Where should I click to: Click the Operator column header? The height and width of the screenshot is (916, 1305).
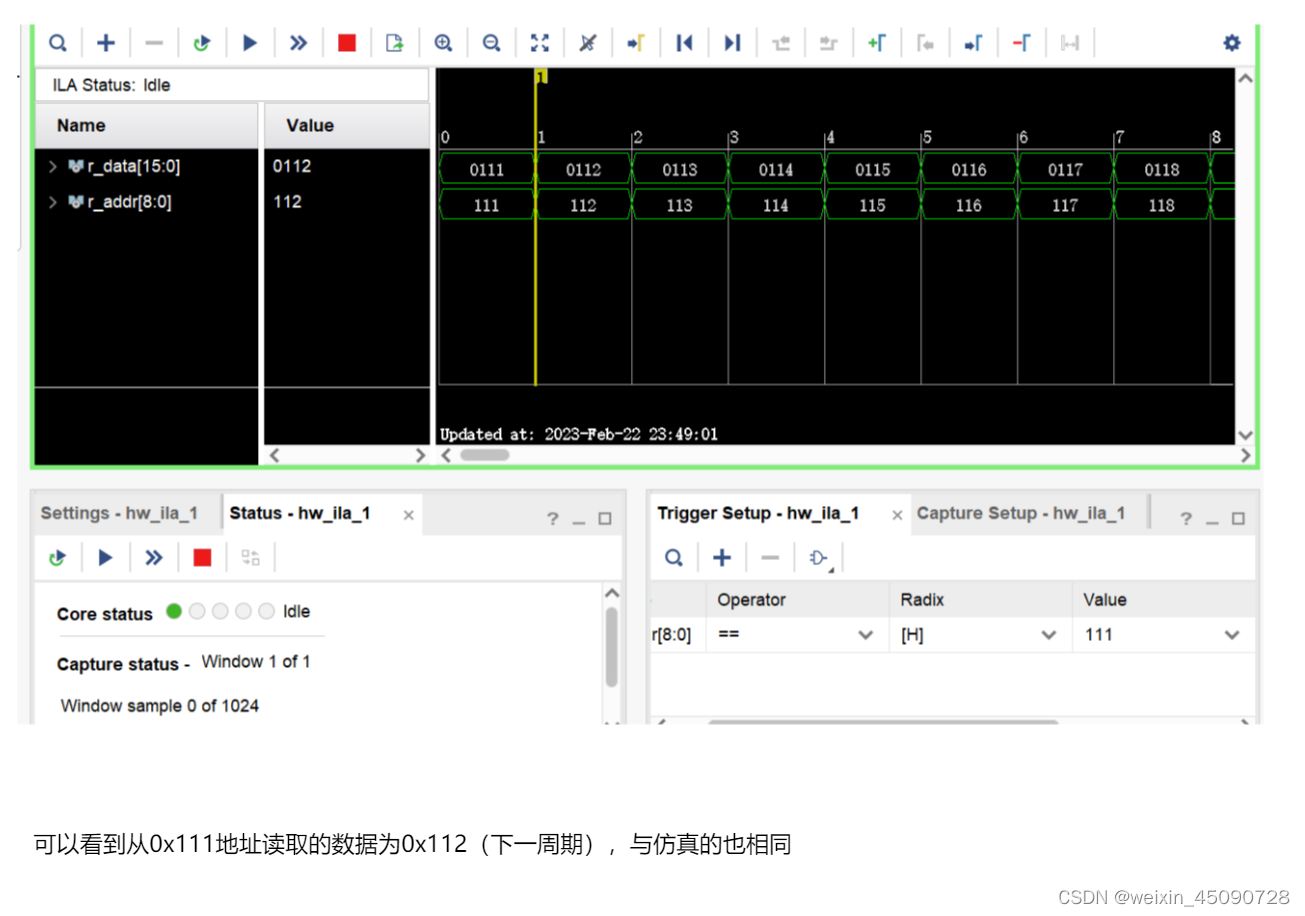tap(797, 600)
